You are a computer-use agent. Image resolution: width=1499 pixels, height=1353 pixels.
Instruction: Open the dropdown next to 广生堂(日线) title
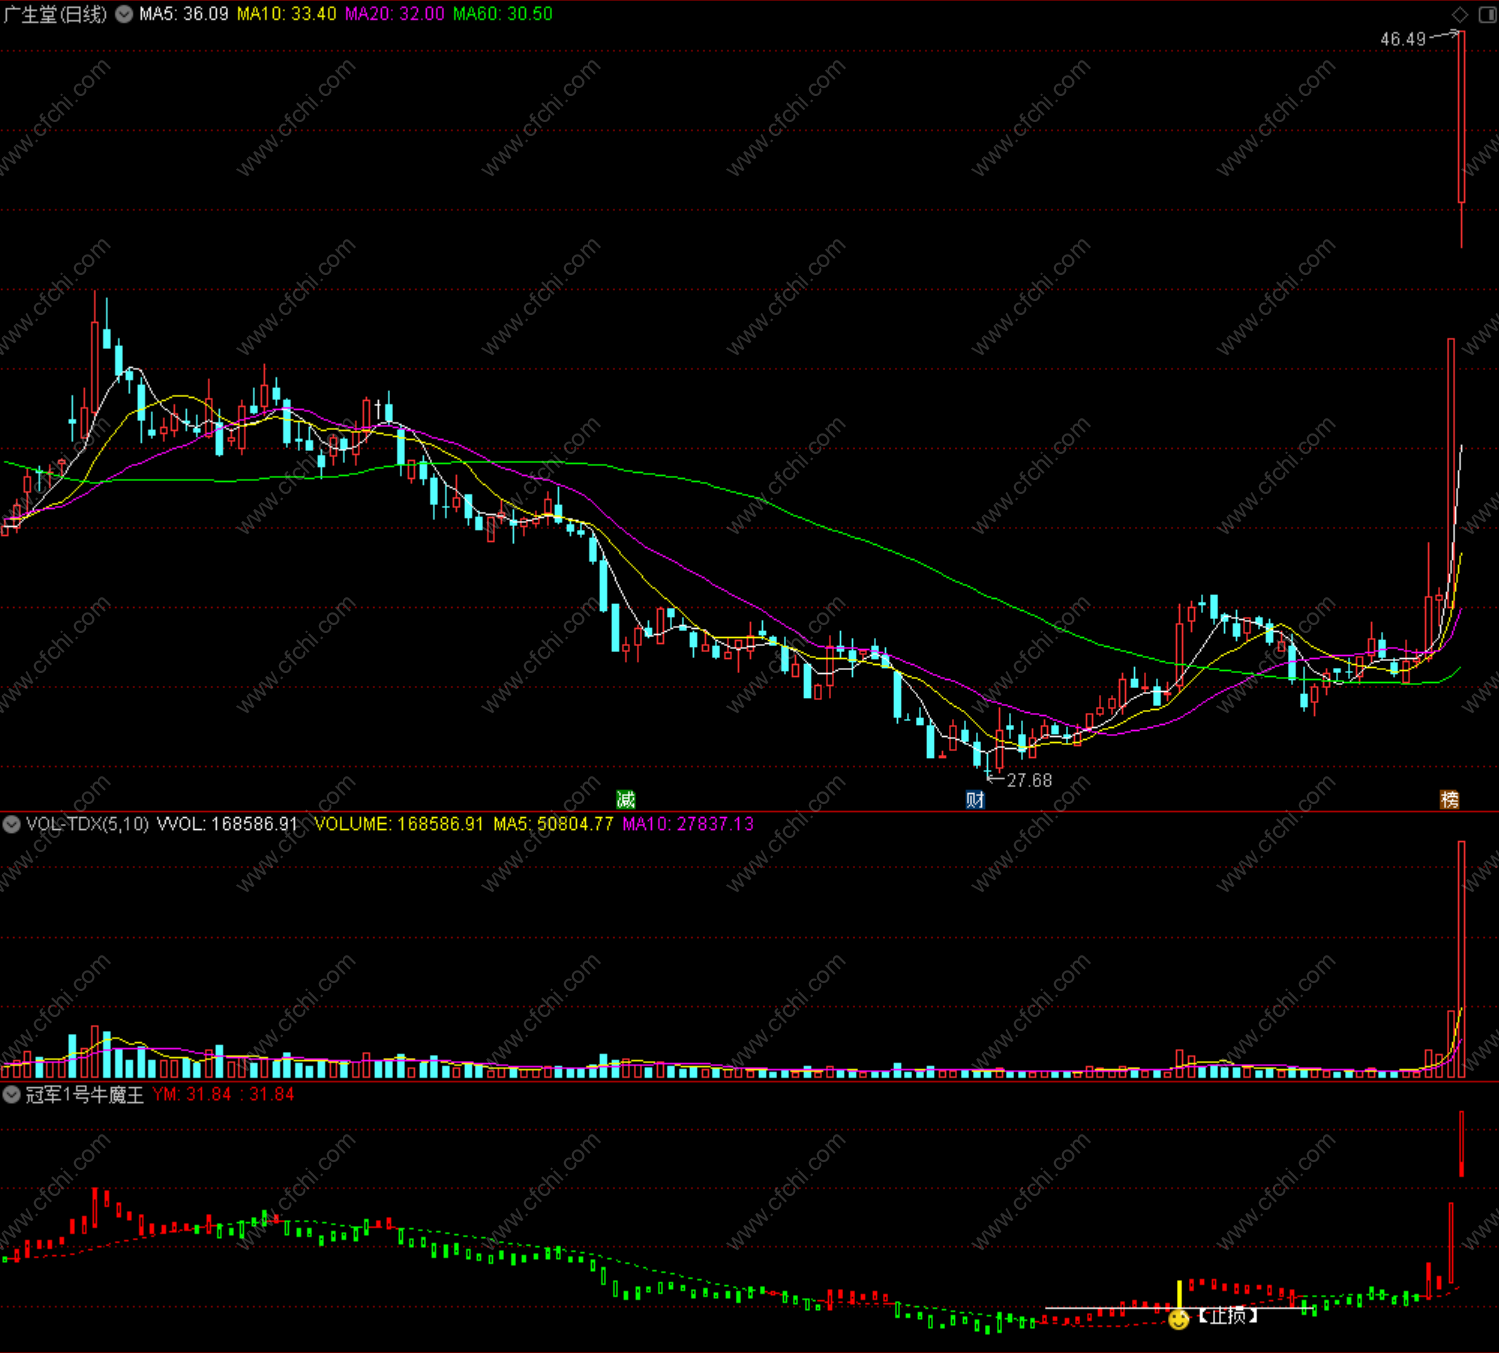tap(124, 14)
